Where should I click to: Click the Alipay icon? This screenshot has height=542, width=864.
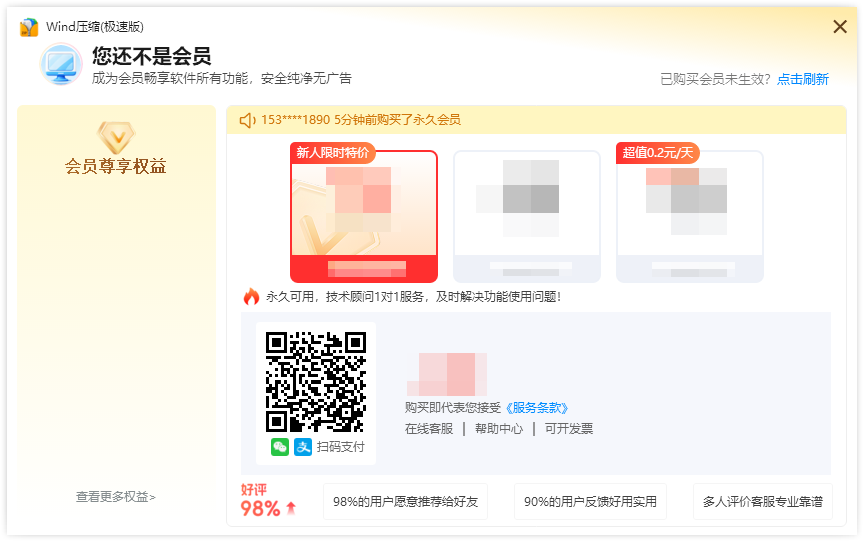(x=303, y=447)
